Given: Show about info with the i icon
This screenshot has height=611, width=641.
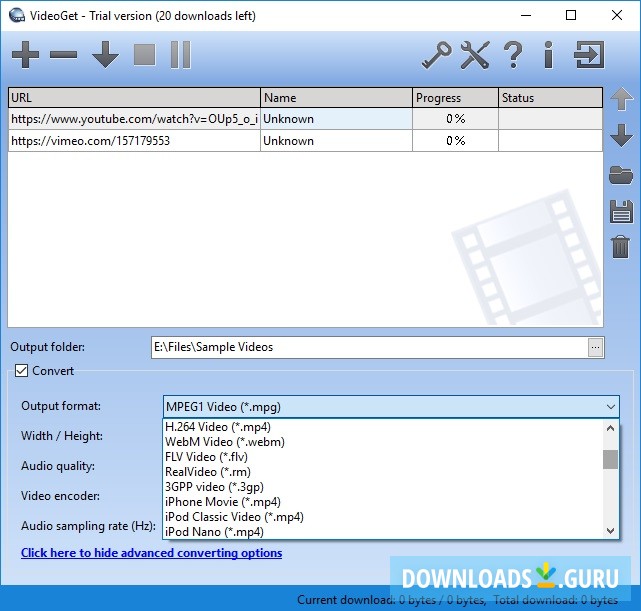Looking at the screenshot, I should coord(549,55).
